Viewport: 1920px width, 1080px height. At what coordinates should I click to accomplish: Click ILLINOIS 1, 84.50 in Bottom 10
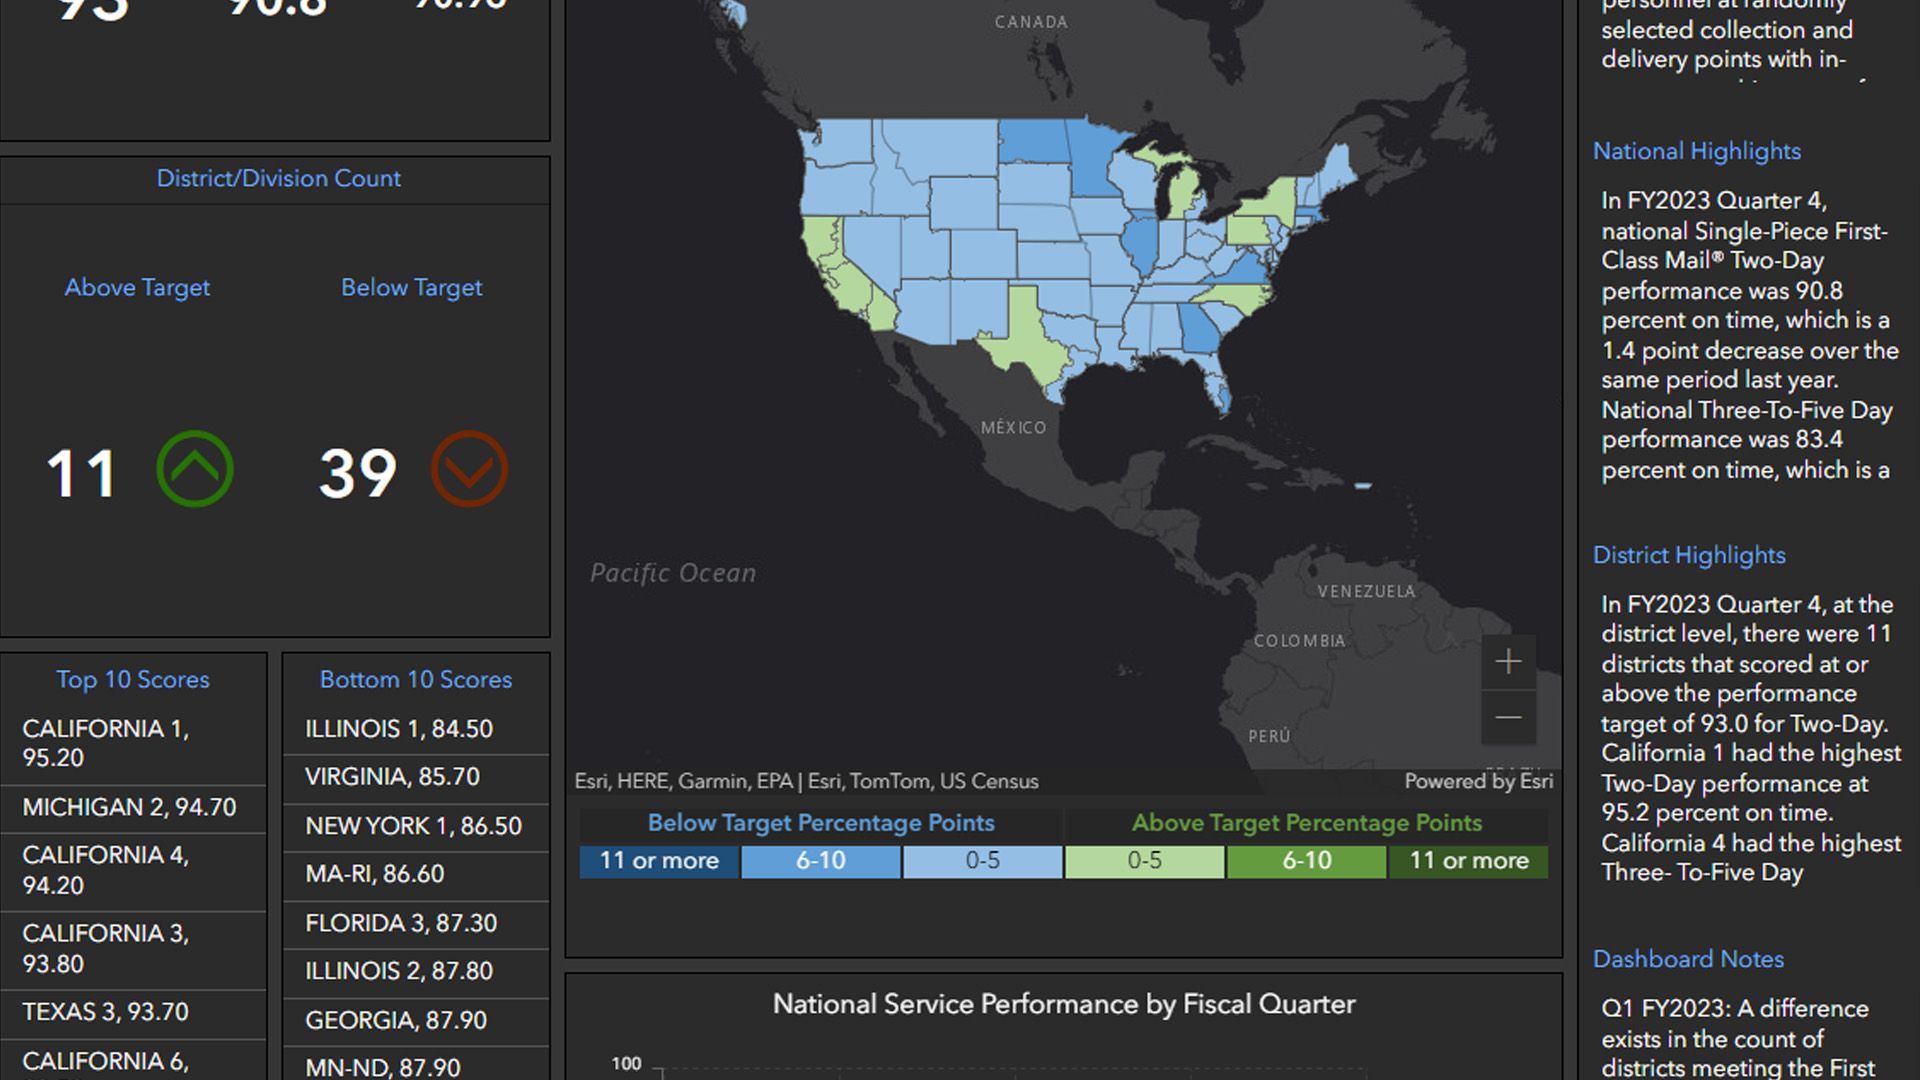[x=399, y=729]
